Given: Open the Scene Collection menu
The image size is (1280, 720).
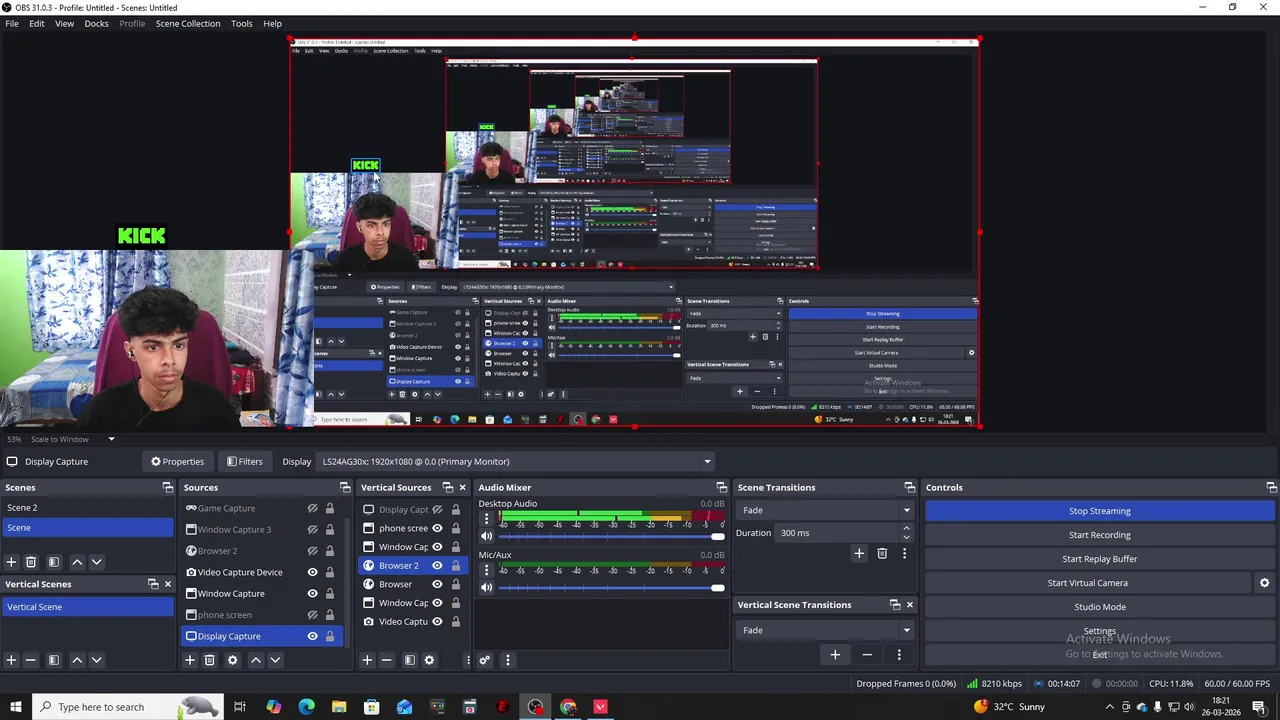Looking at the screenshot, I should point(188,23).
